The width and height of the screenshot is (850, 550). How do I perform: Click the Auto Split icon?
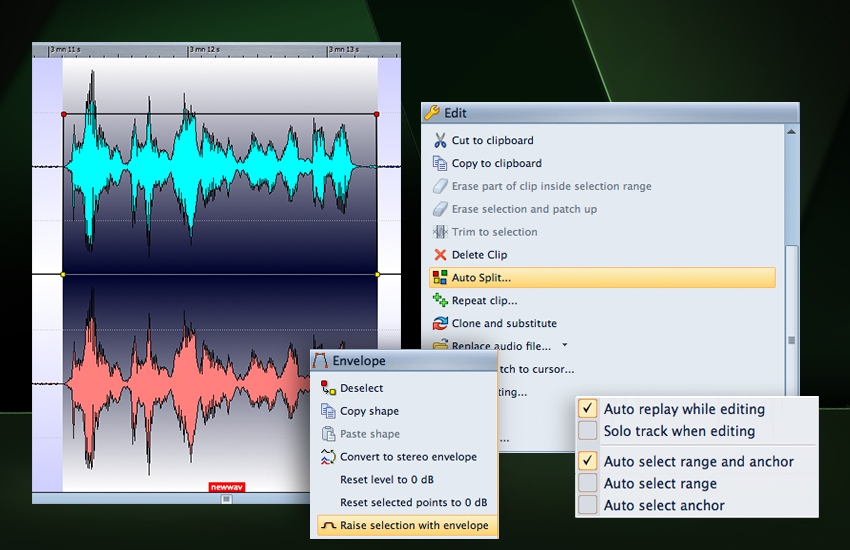pos(440,278)
